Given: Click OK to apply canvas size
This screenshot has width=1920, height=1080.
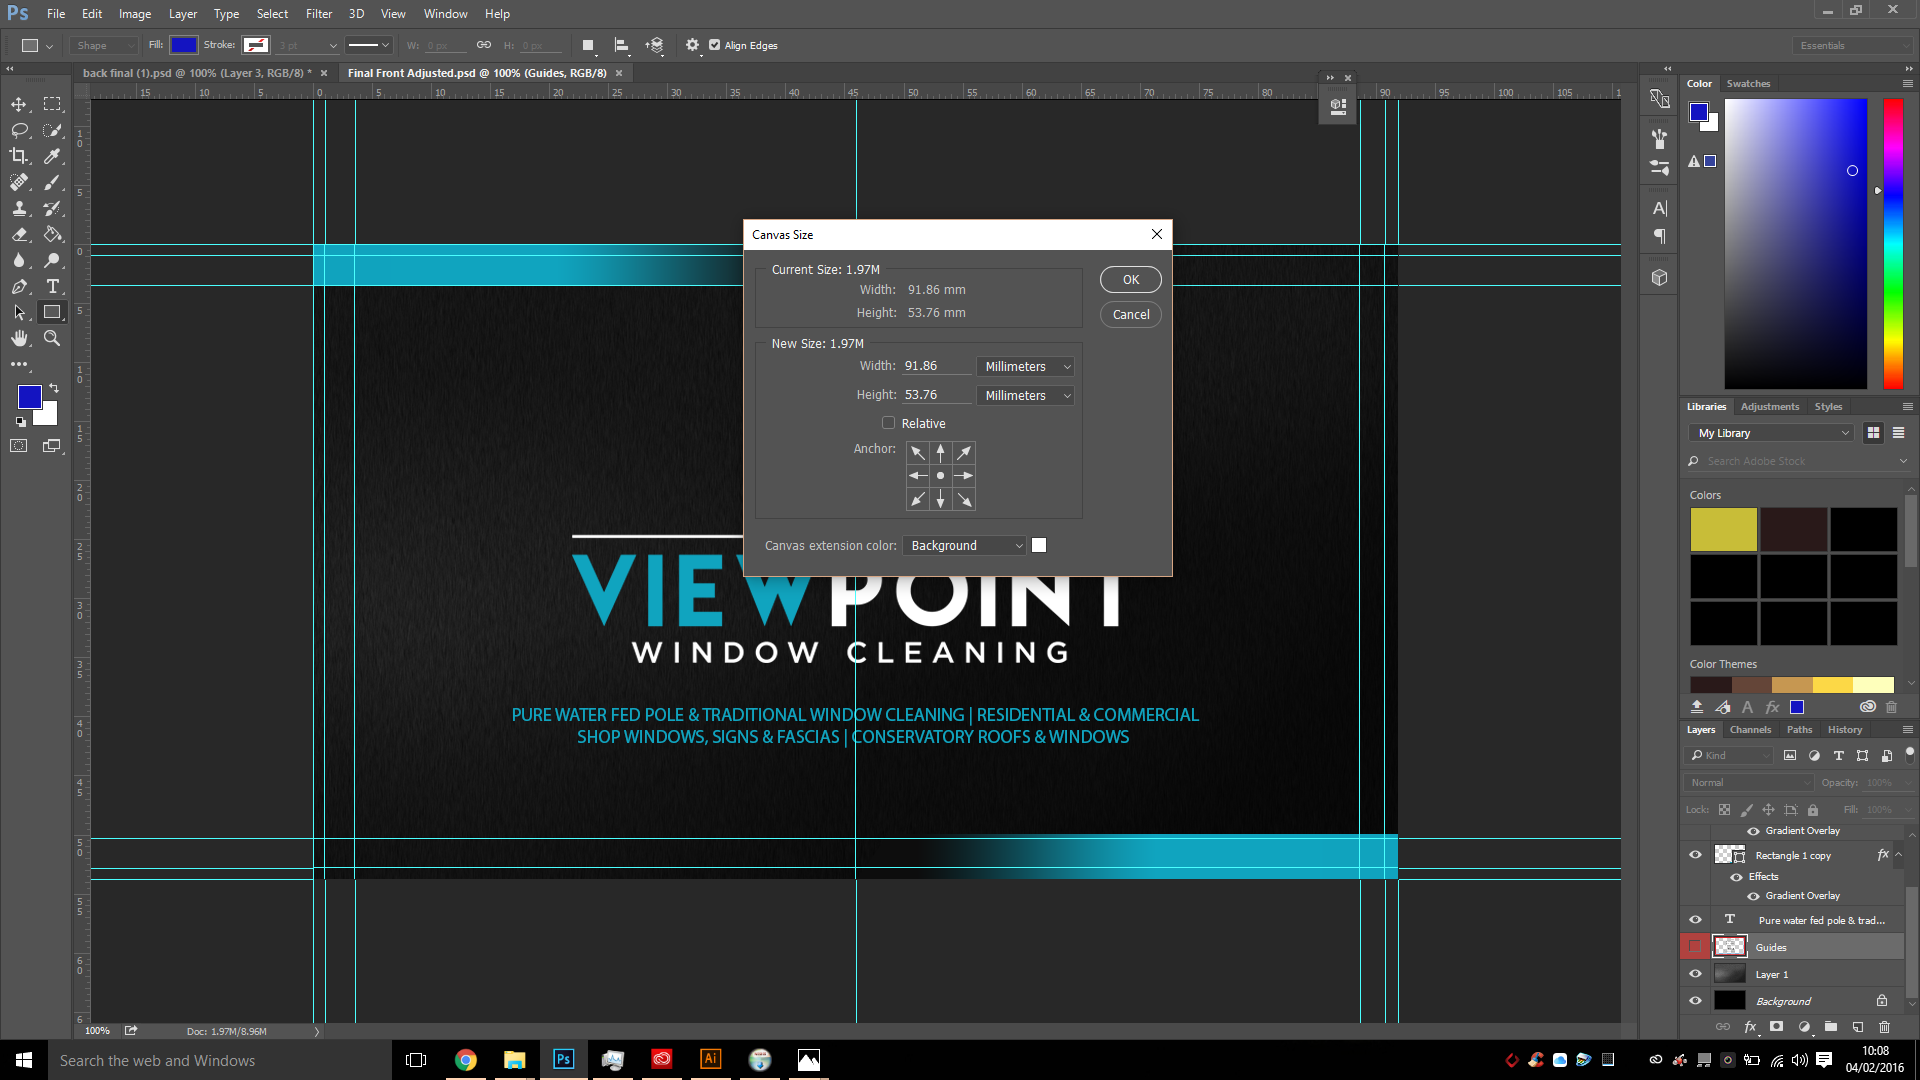Looking at the screenshot, I should 1131,278.
